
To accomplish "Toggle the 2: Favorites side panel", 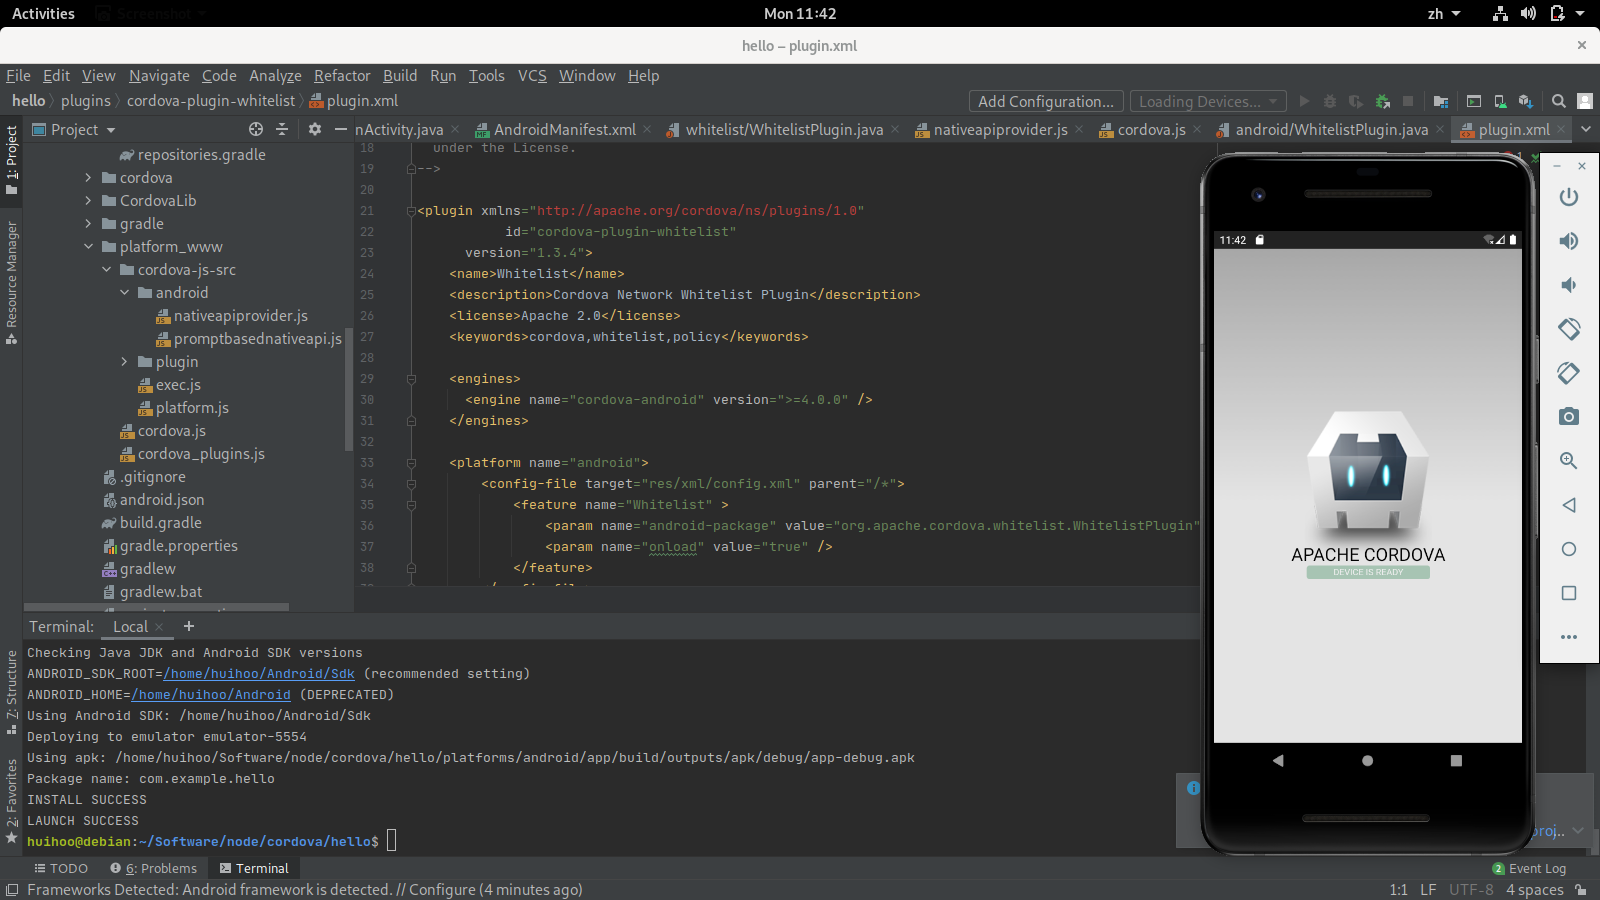I will (x=11, y=800).
